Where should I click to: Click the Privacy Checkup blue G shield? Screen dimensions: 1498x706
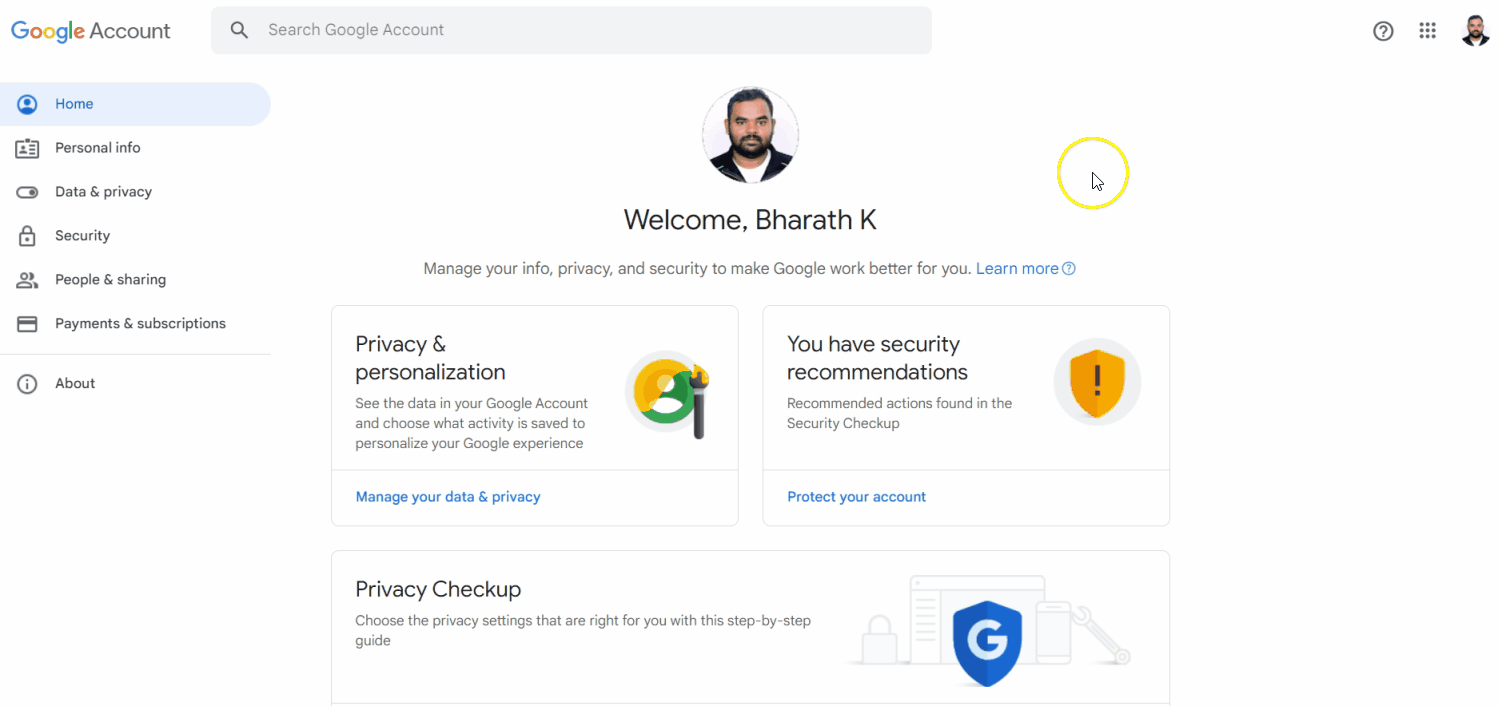click(x=987, y=642)
